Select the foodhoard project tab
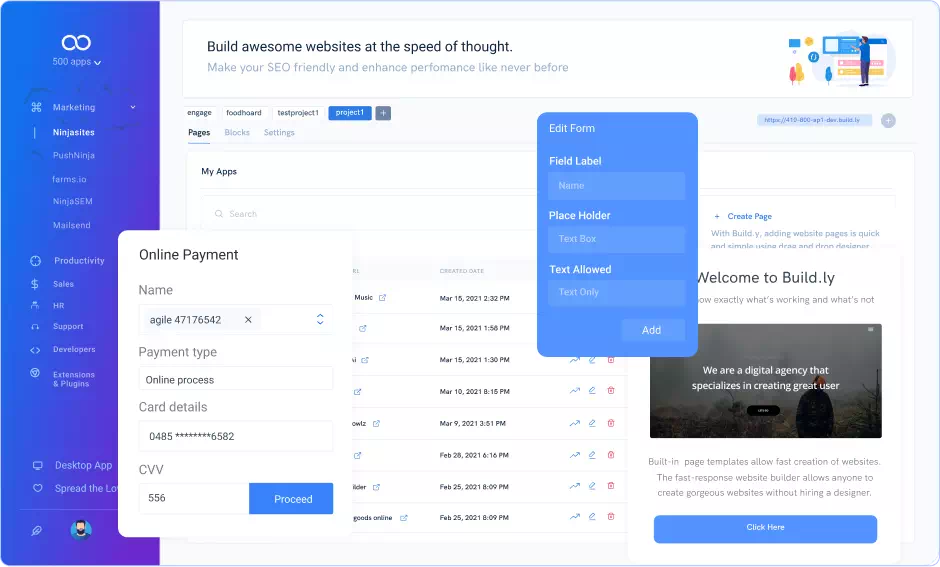 (243, 113)
